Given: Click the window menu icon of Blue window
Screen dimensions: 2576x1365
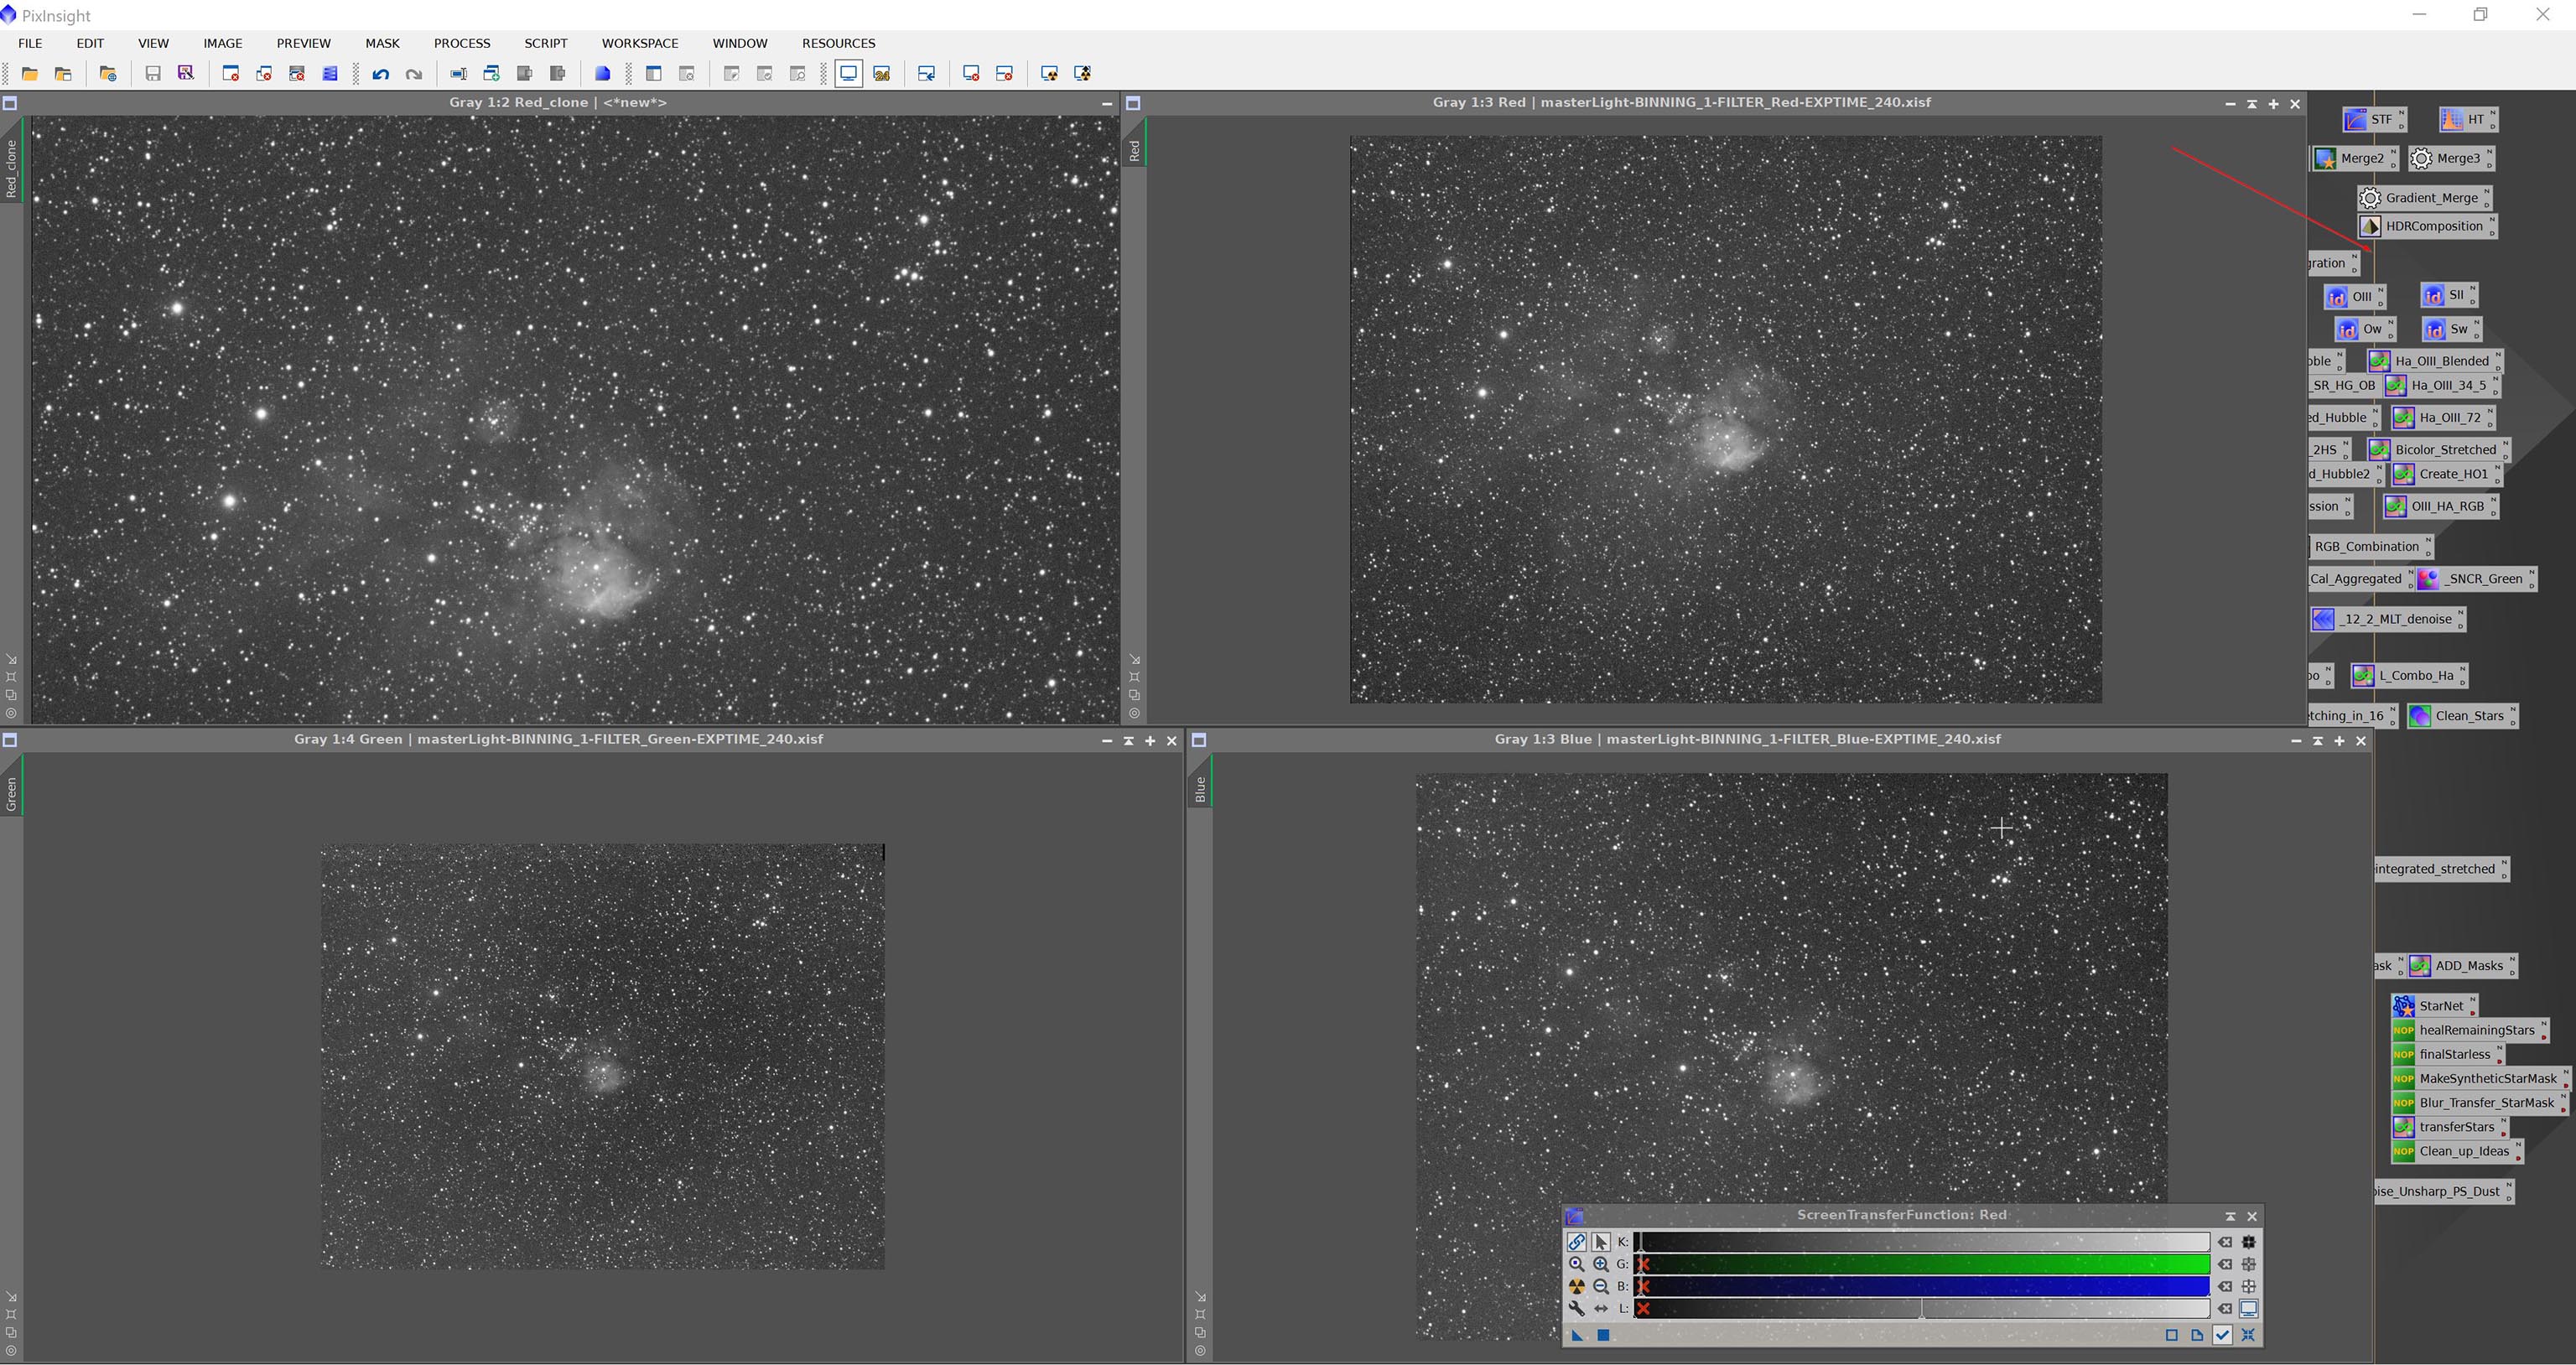Looking at the screenshot, I should point(1198,740).
